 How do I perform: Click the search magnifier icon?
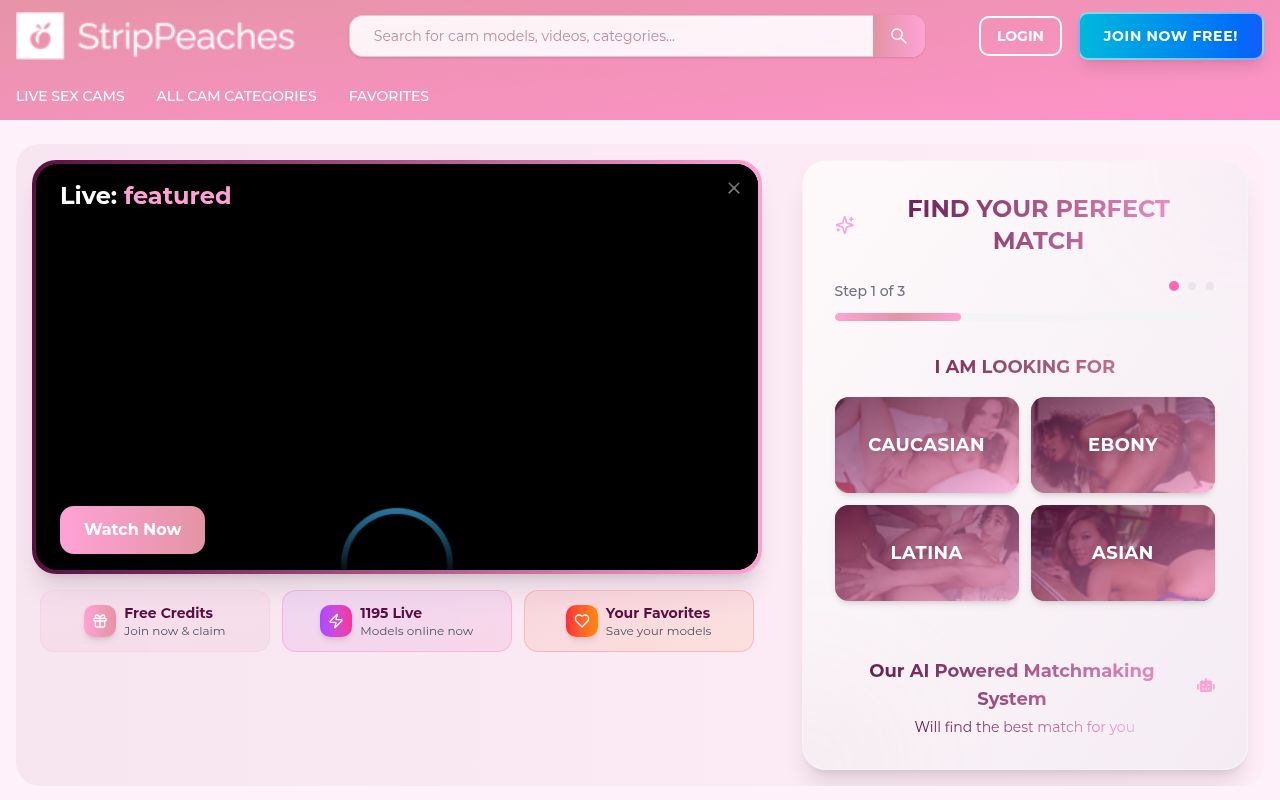pos(897,36)
